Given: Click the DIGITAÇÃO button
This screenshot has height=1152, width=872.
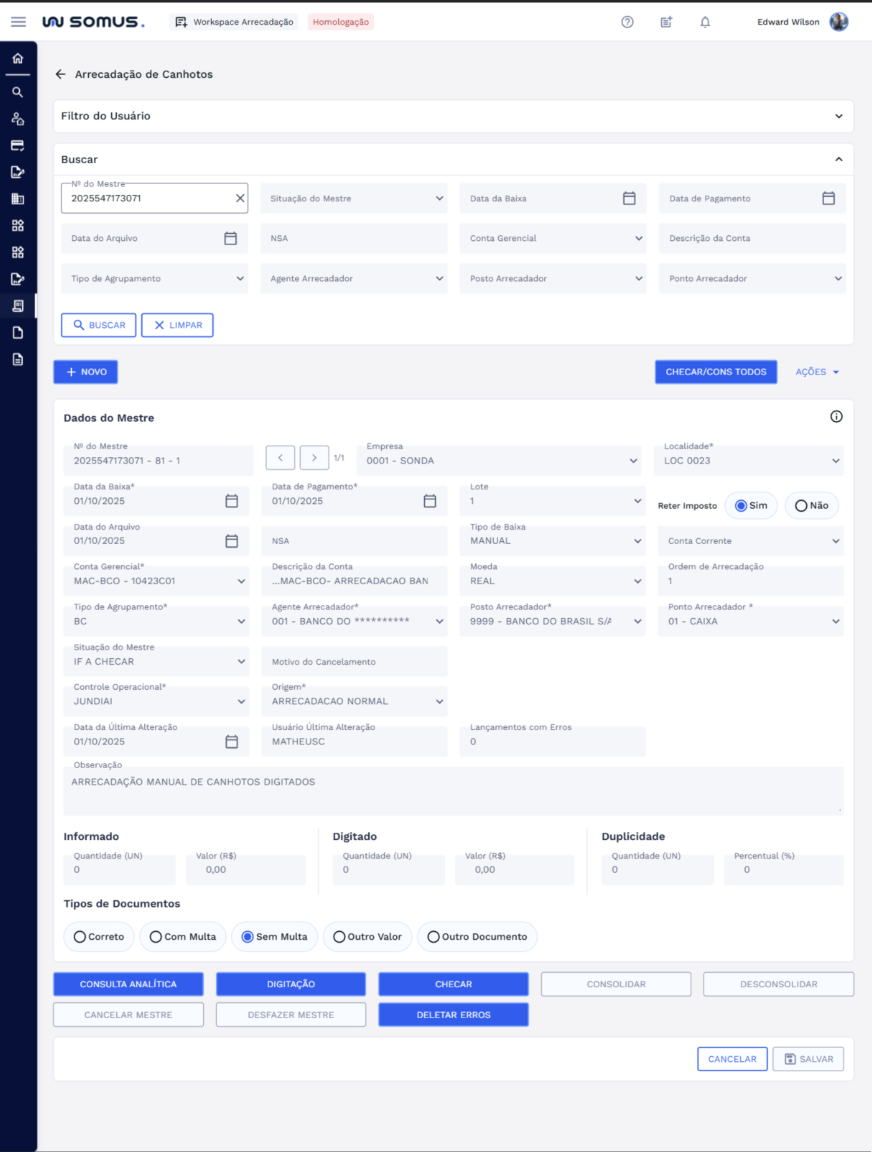Looking at the screenshot, I should [291, 984].
